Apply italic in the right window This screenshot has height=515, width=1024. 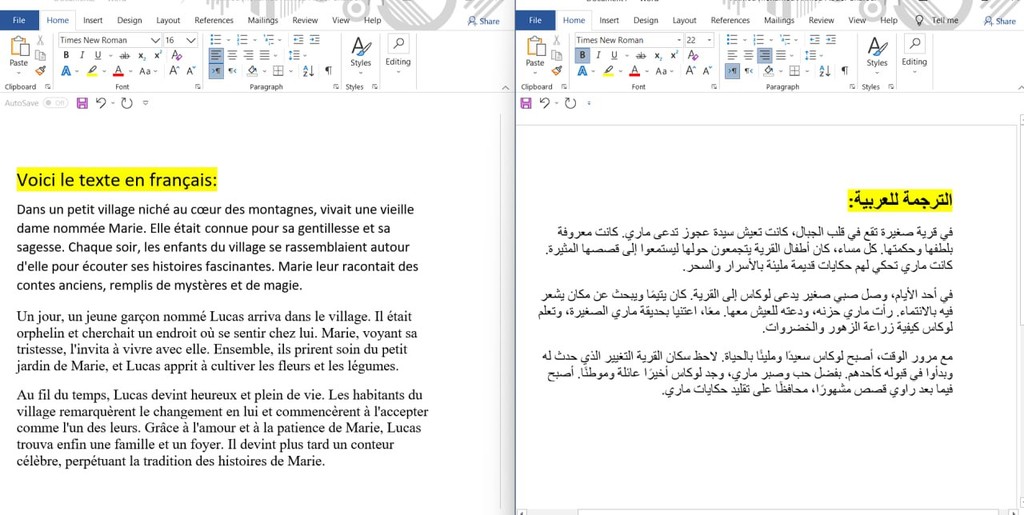click(598, 55)
